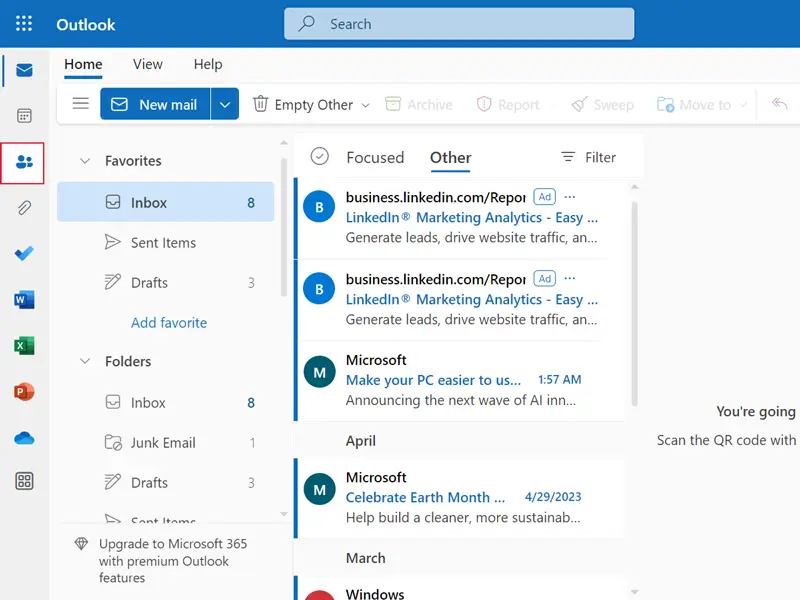Click the Move to button
800x600 pixels.
694,105
